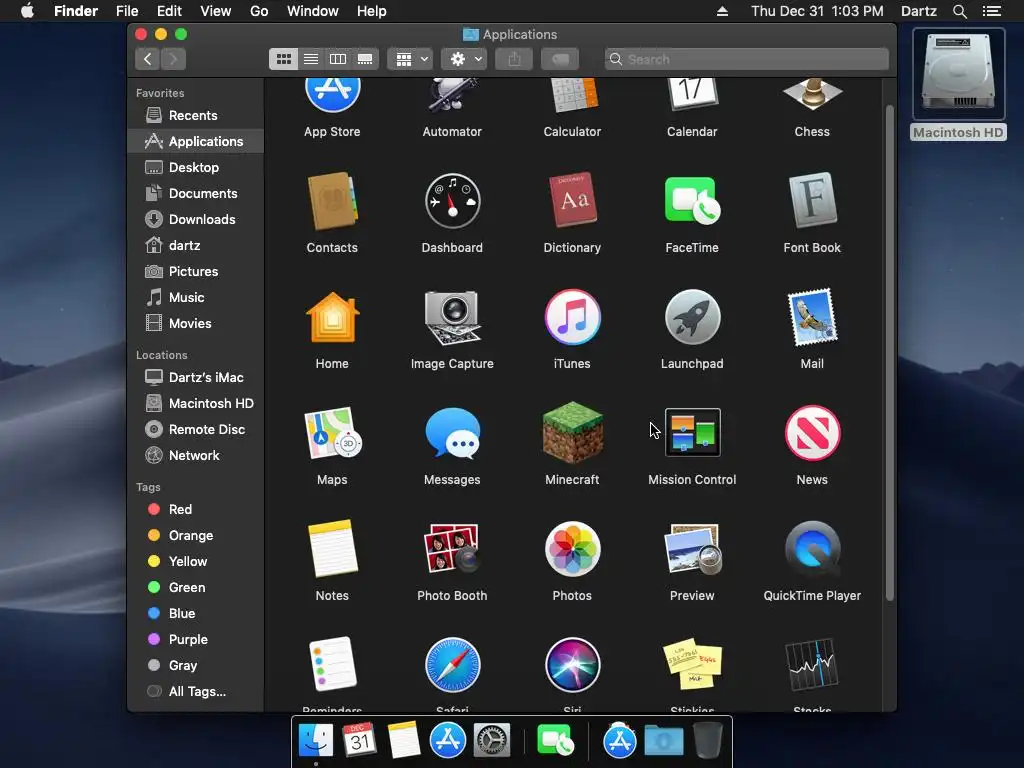Click the Launchpad rocket icon
Viewport: 1024px width, 768px height.
point(692,317)
